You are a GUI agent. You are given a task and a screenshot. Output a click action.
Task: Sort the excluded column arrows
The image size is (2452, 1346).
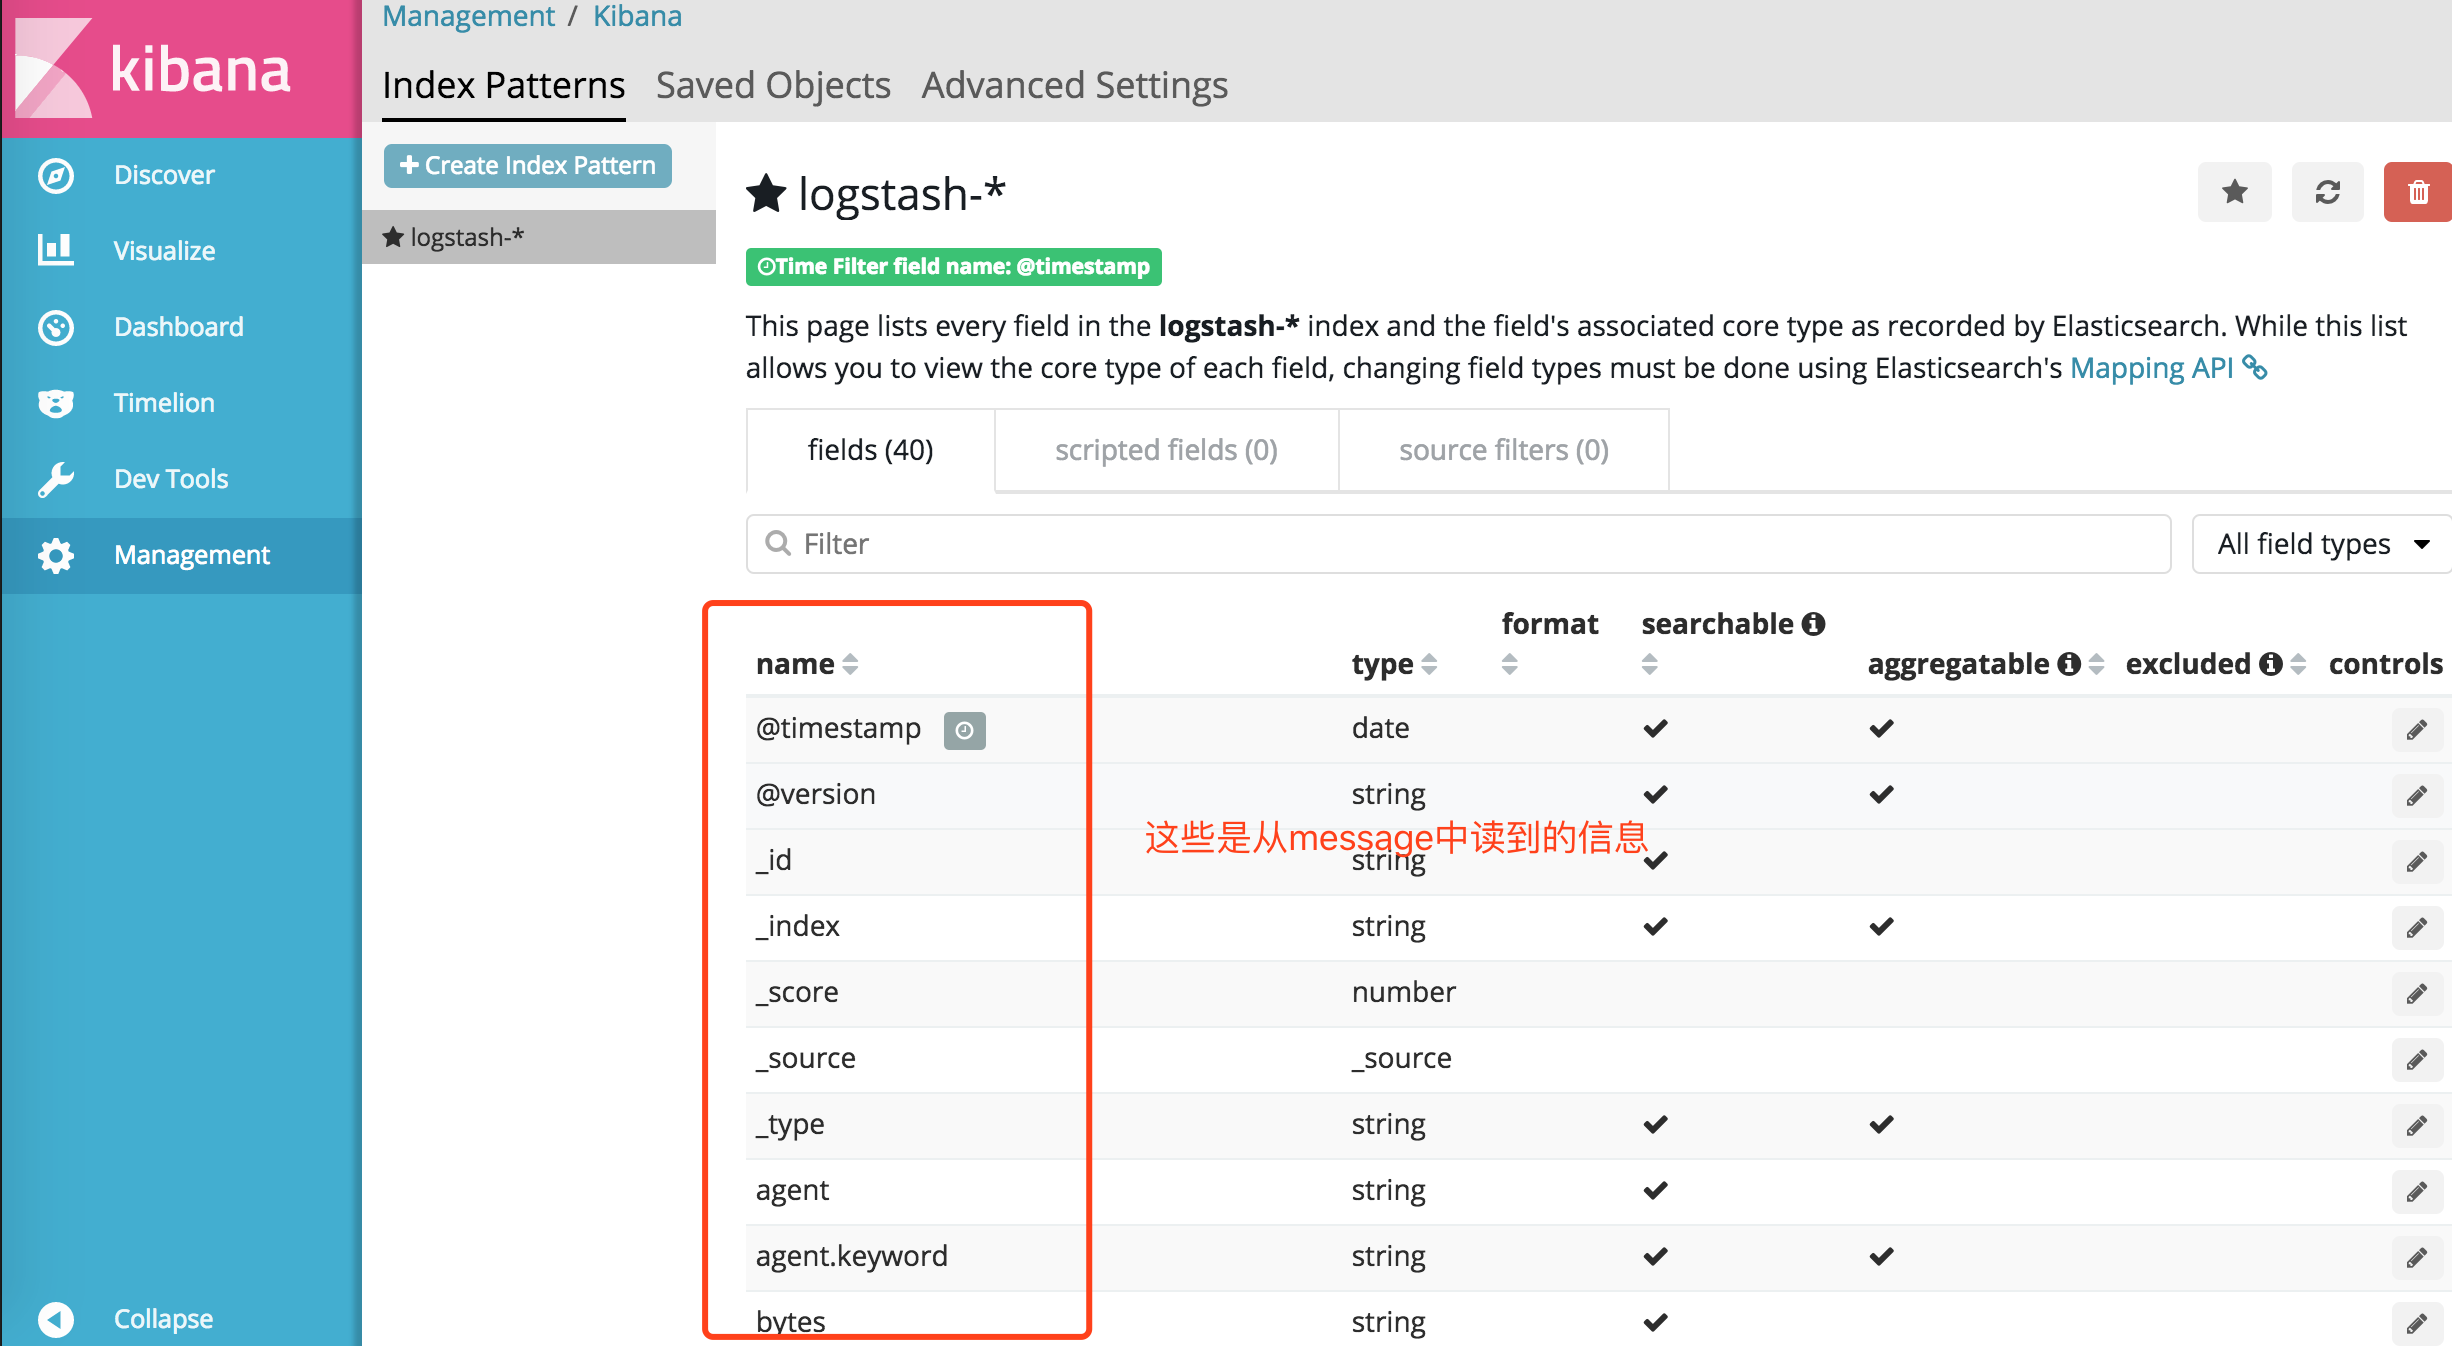[2298, 664]
